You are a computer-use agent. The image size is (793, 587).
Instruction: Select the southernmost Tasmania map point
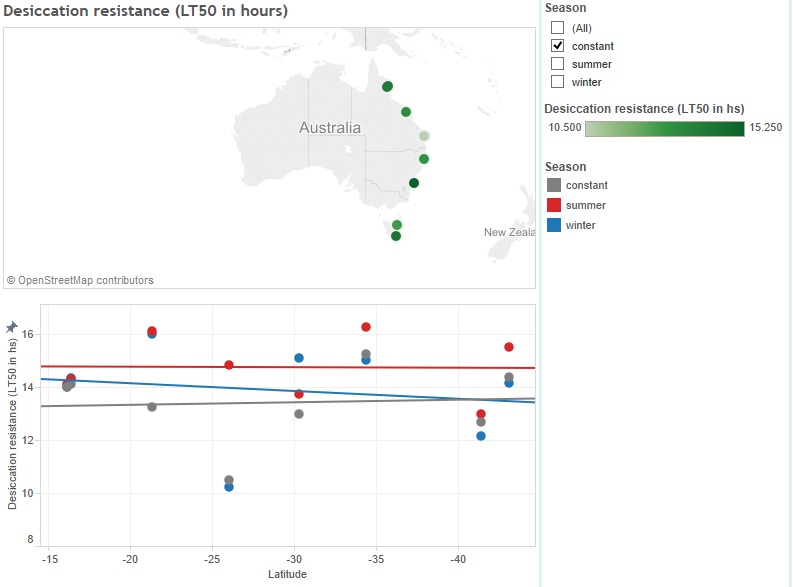(396, 237)
